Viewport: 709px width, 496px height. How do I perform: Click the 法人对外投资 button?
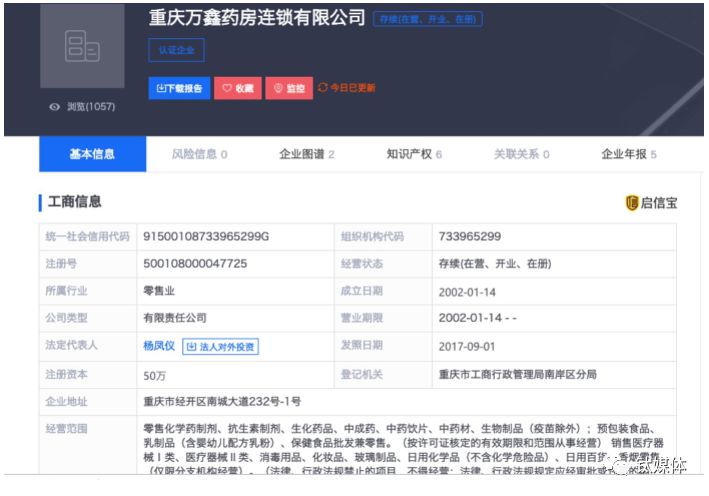click(221, 347)
